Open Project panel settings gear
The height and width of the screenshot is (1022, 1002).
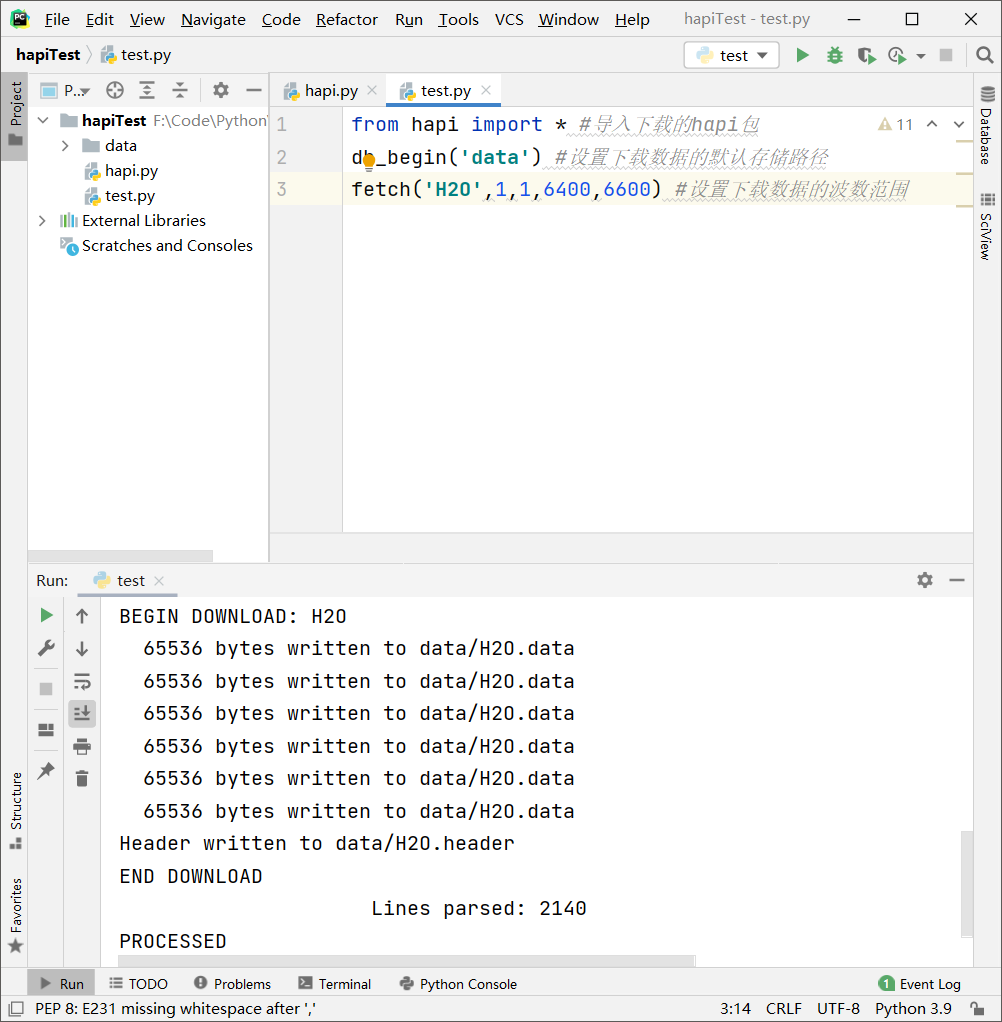(221, 90)
